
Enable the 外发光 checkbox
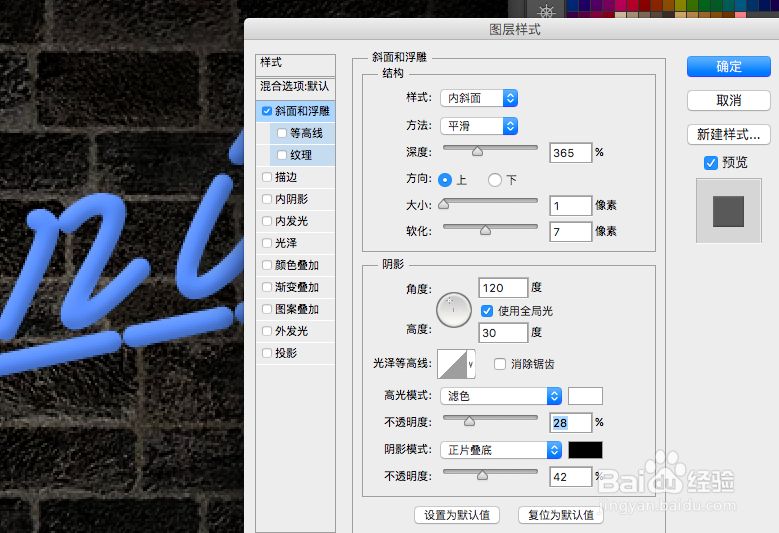tap(267, 331)
